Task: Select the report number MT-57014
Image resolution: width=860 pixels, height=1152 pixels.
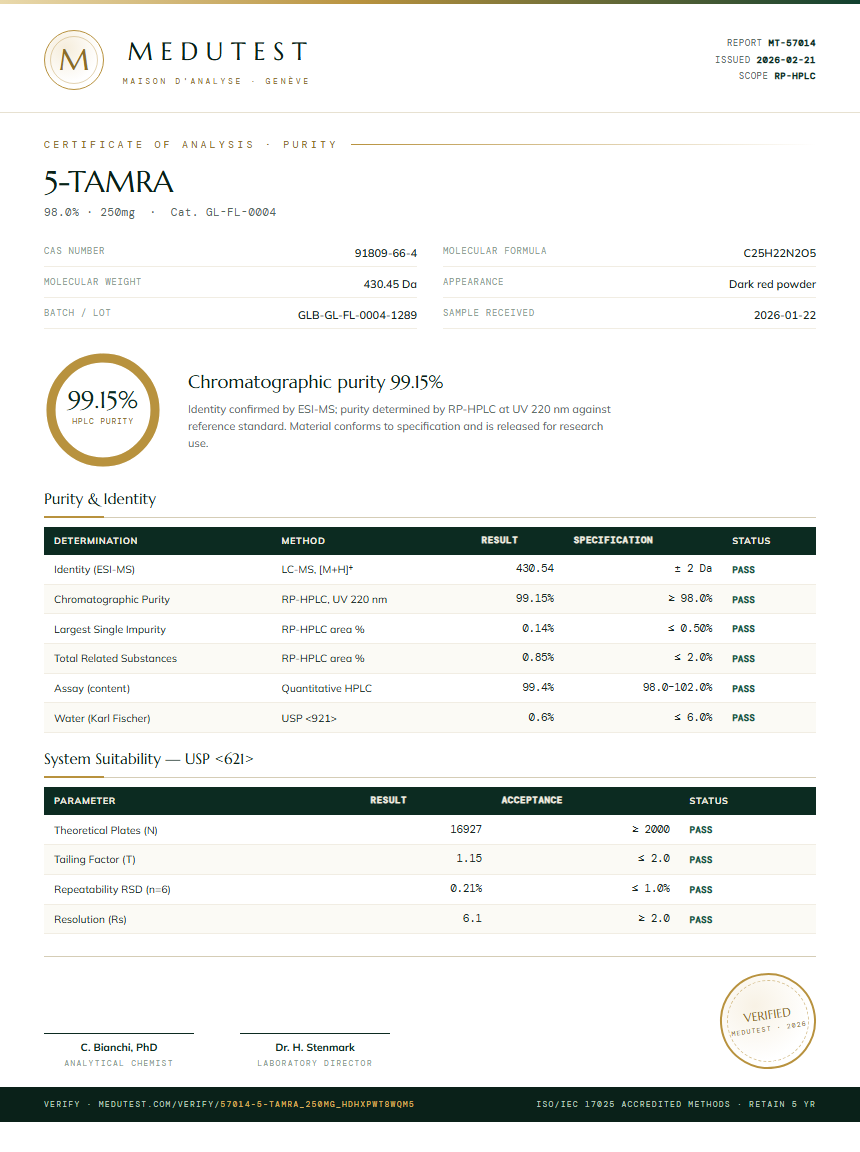Action: 792,43
